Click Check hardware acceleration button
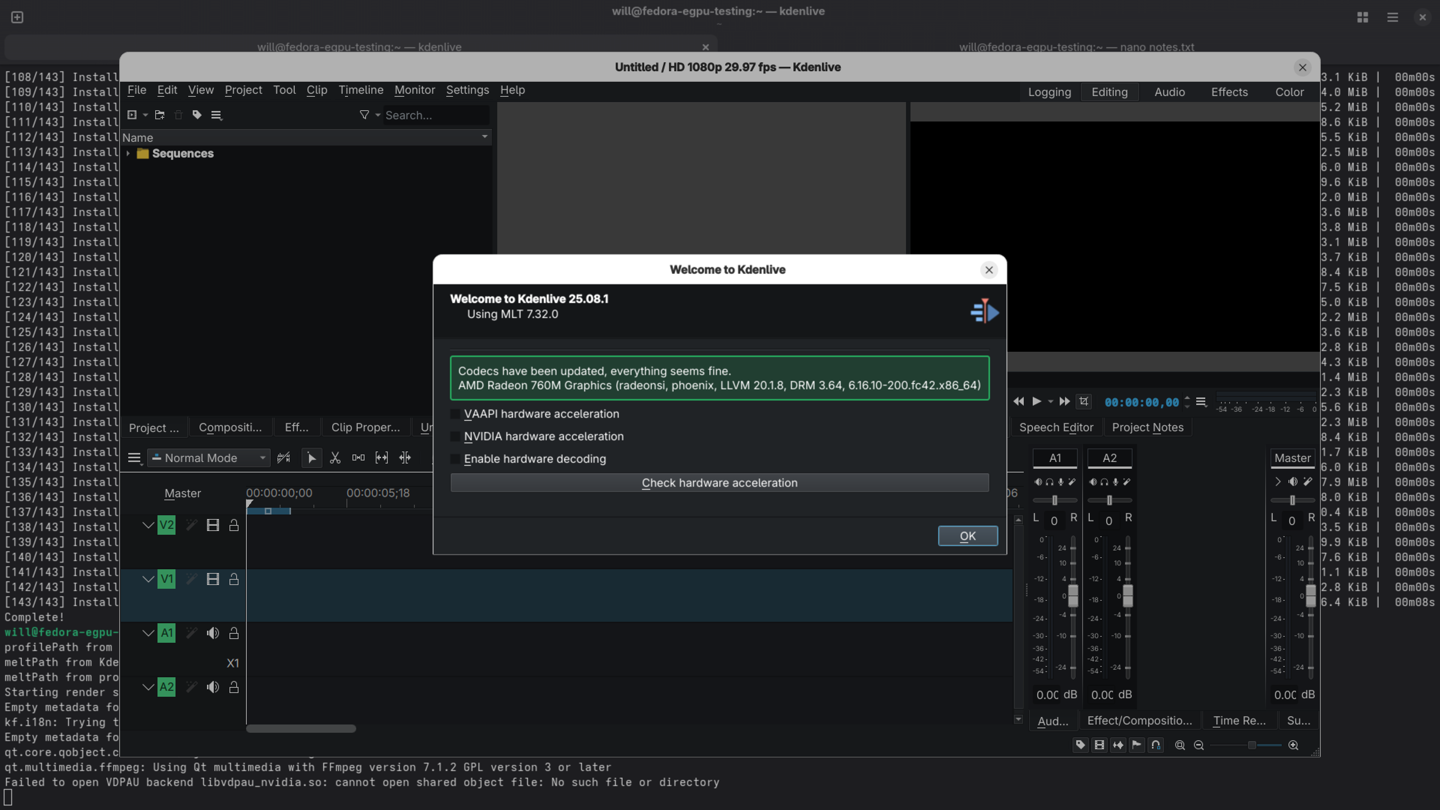Viewport: 1440px width, 810px height. pos(719,483)
